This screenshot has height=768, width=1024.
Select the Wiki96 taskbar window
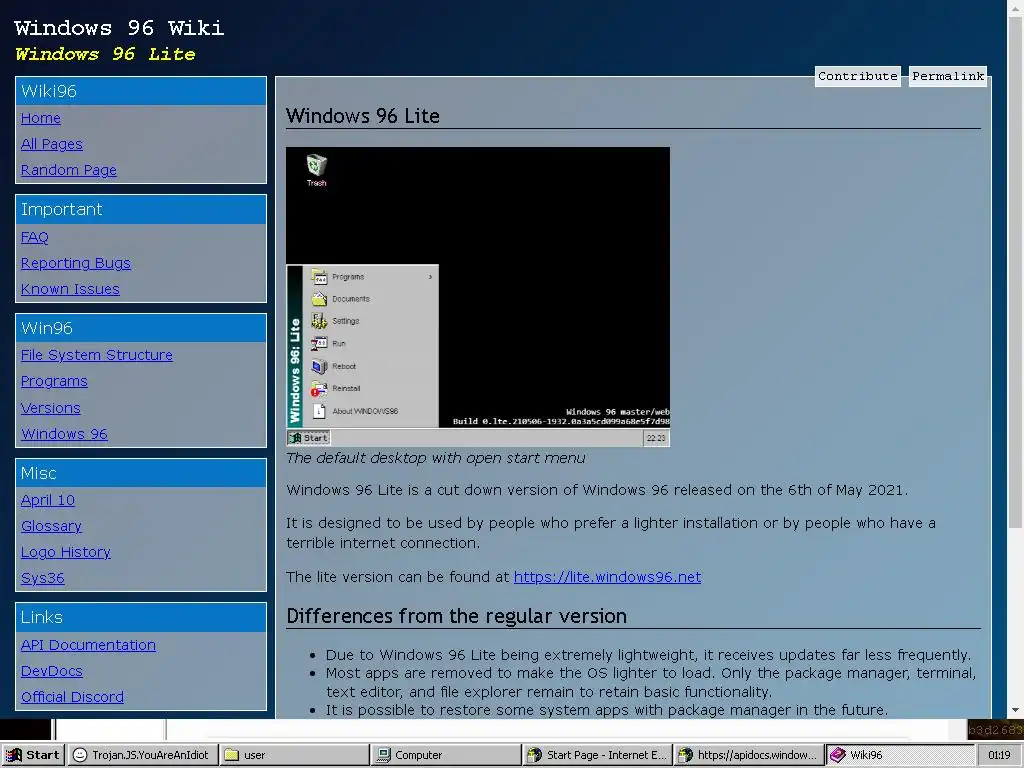tap(900, 755)
